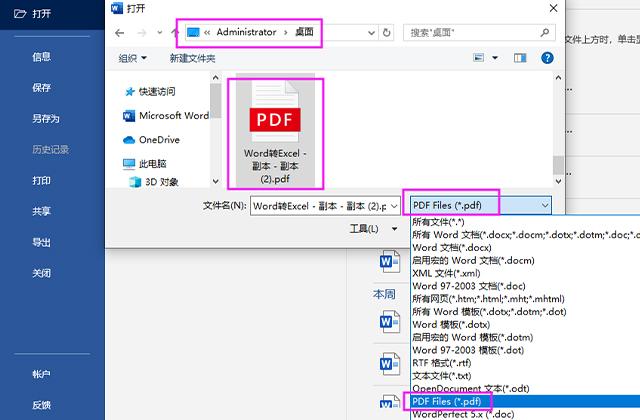640x420 pixels.
Task: Click the 桌面 breadcrumb in address bar
Action: [304, 32]
